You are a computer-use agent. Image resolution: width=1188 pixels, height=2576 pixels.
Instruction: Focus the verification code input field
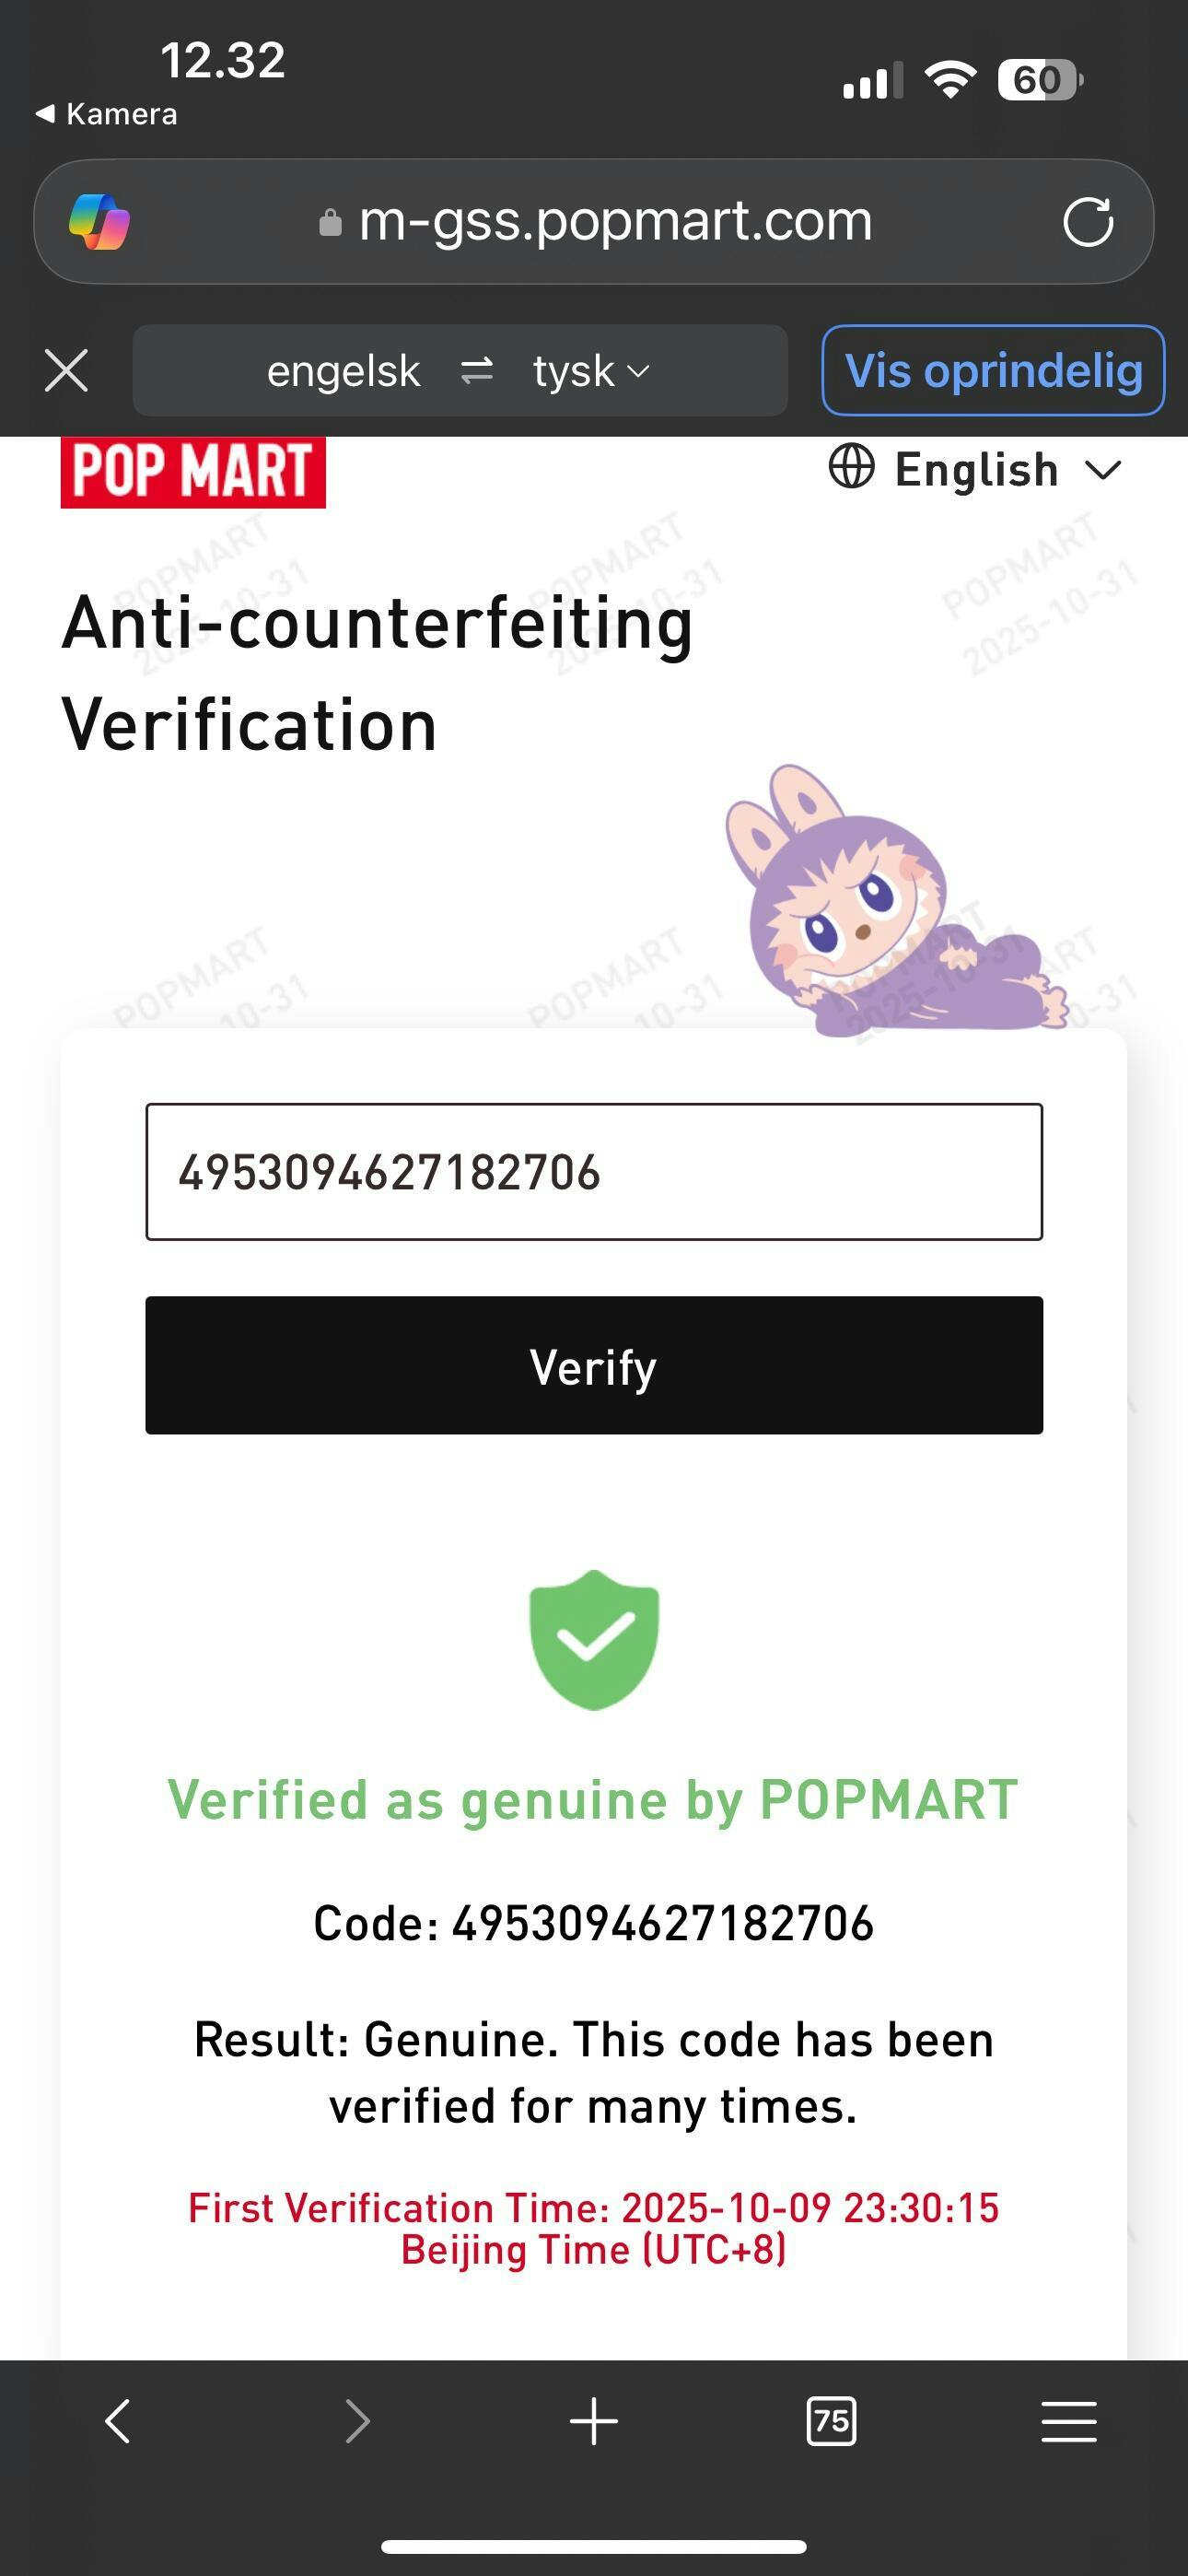click(x=594, y=1171)
